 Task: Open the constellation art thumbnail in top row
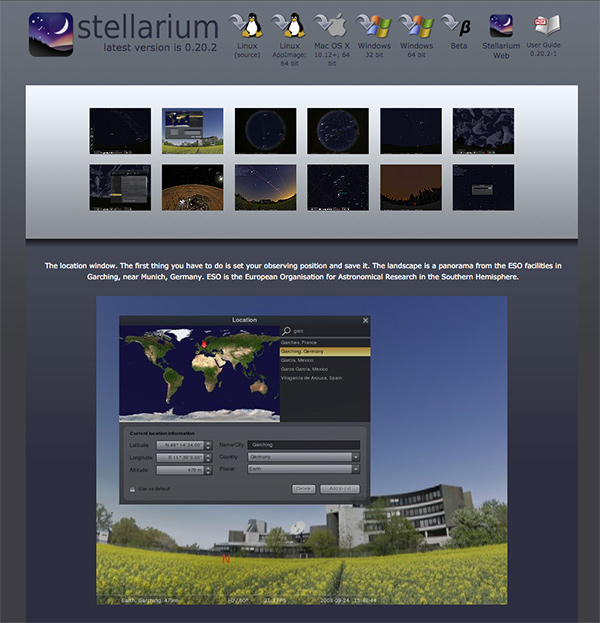pos(483,131)
